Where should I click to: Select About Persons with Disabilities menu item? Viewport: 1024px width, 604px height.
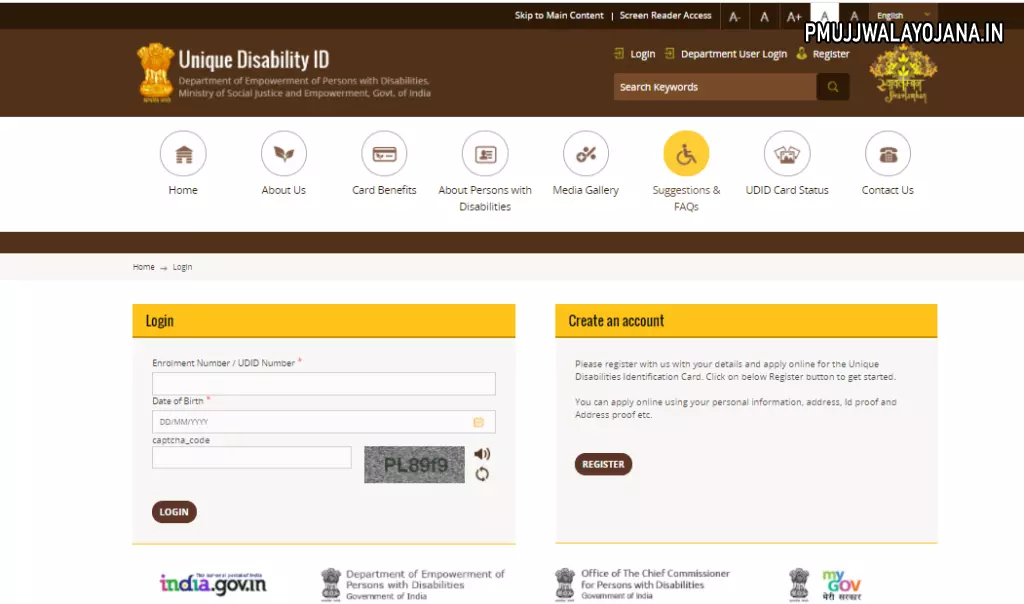484,153
